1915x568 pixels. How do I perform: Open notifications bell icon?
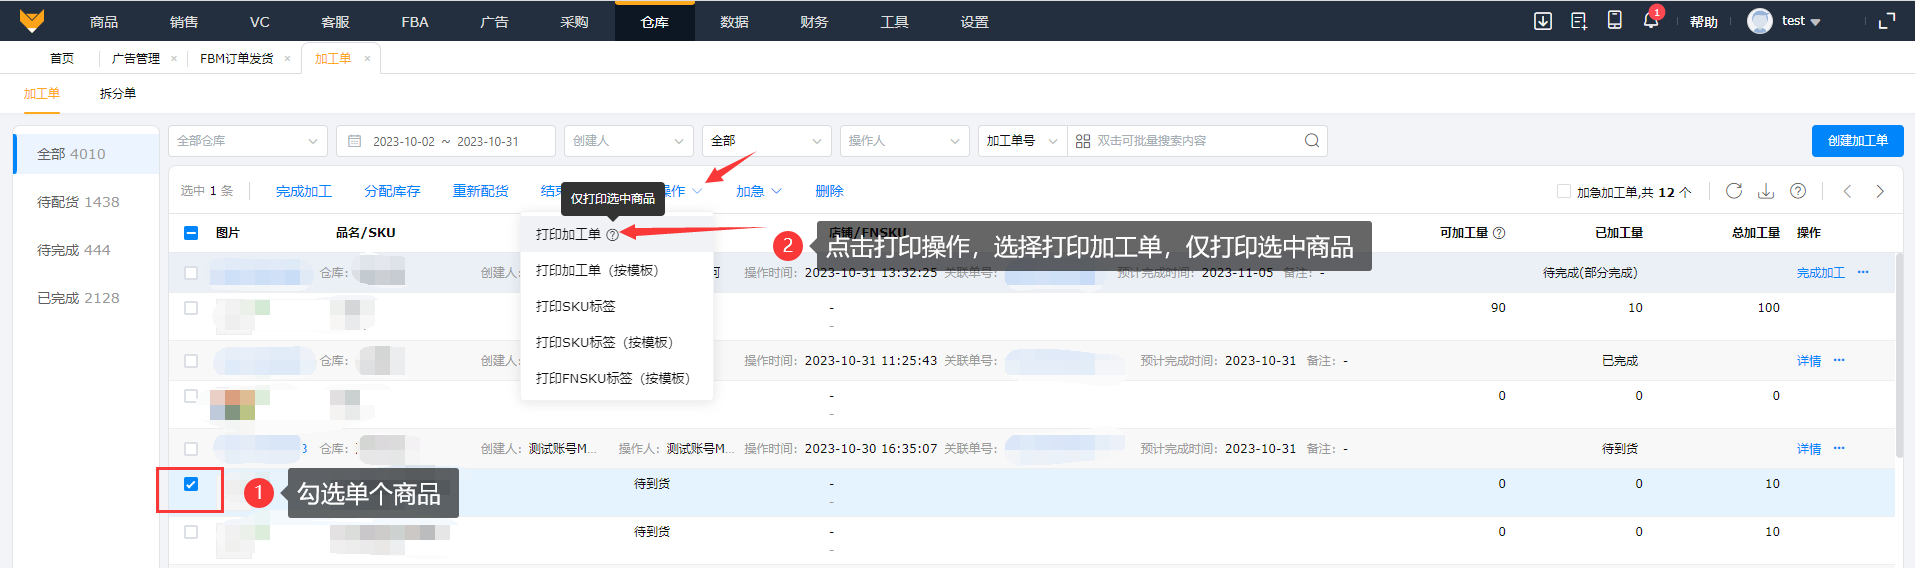click(x=1650, y=20)
